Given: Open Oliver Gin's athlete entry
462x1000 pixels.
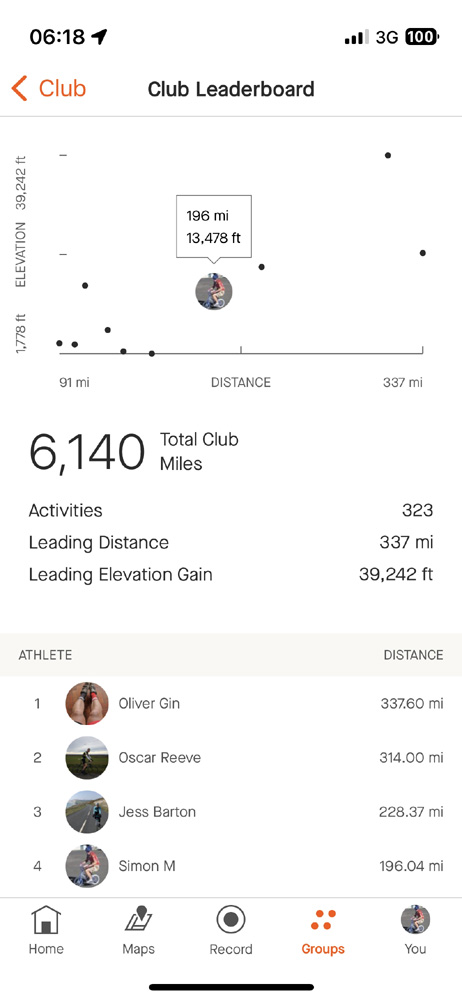Looking at the screenshot, I should click(231, 703).
